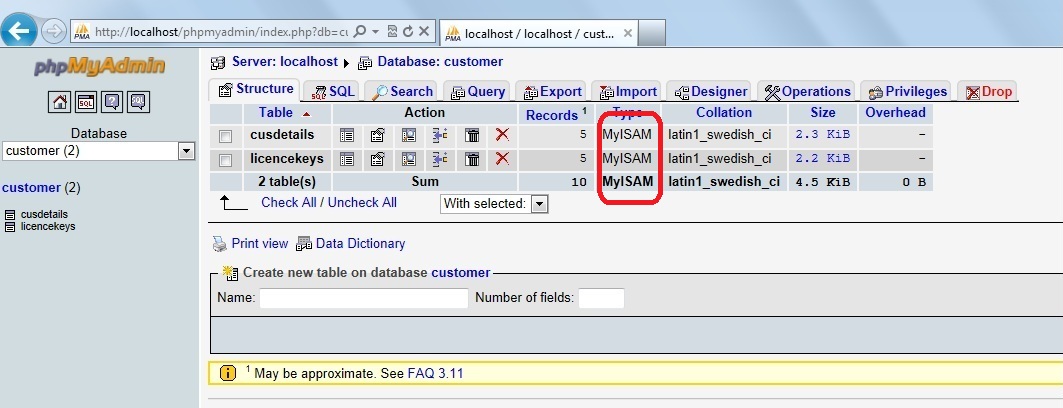Tick the checkbox for cusdetails table

225,136
